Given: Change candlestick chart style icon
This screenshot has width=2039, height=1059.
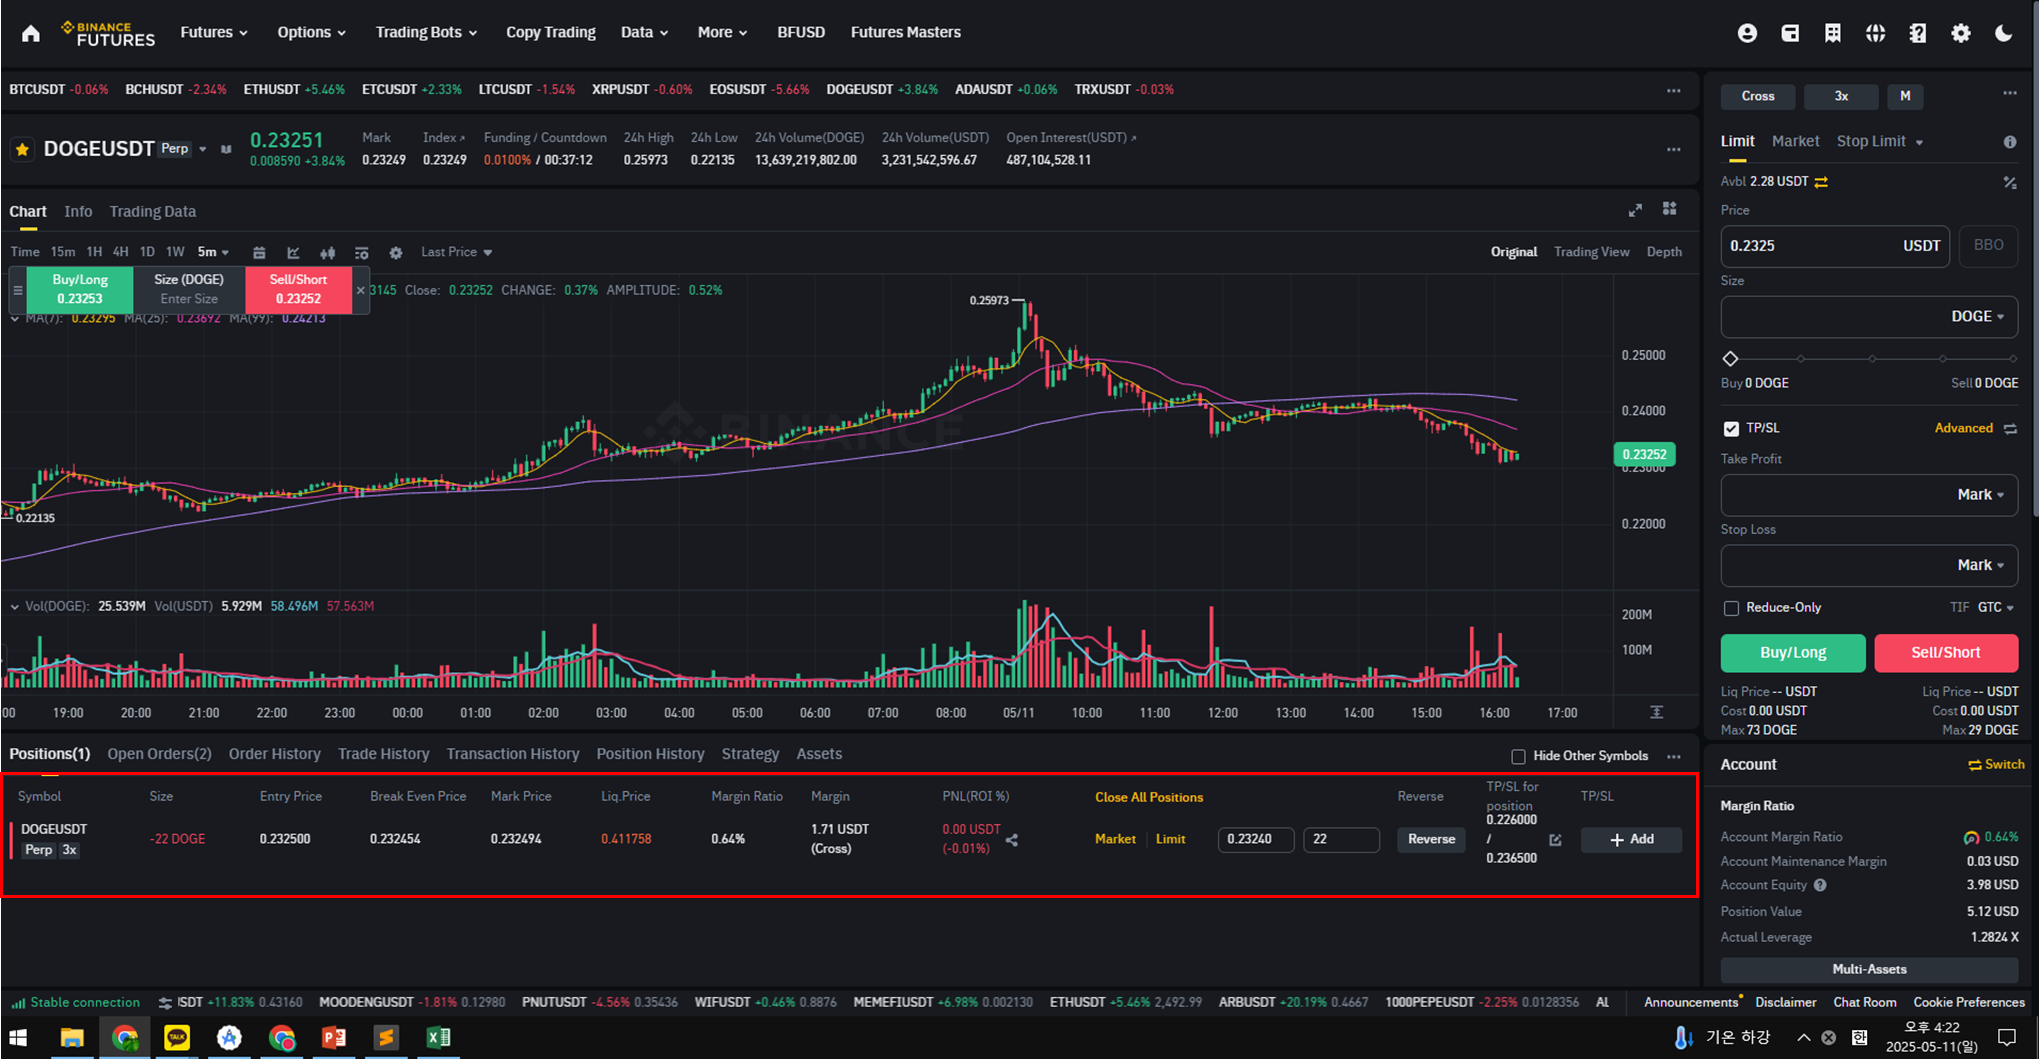Looking at the screenshot, I should [x=327, y=253].
